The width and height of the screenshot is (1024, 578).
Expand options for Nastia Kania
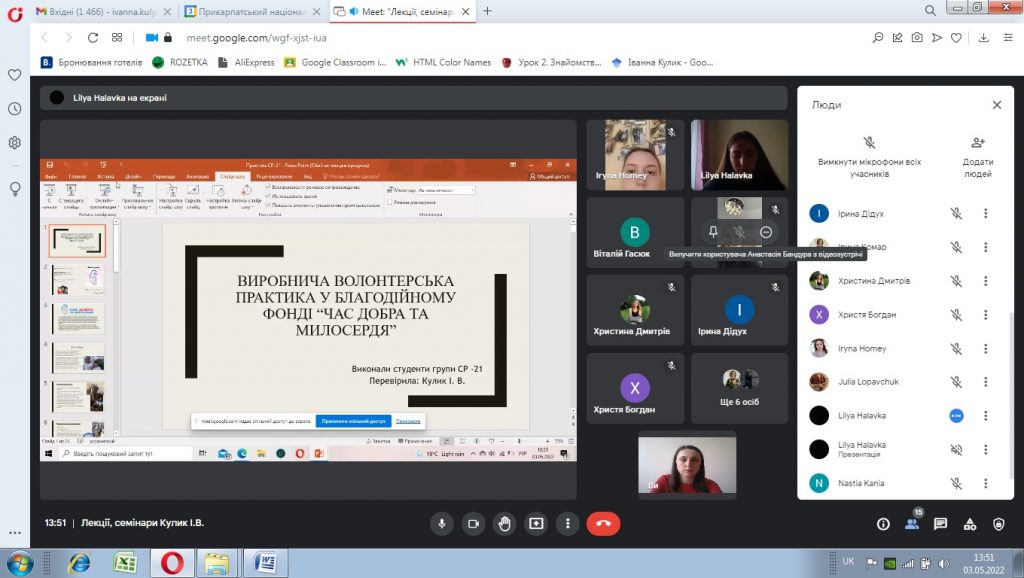(x=985, y=483)
